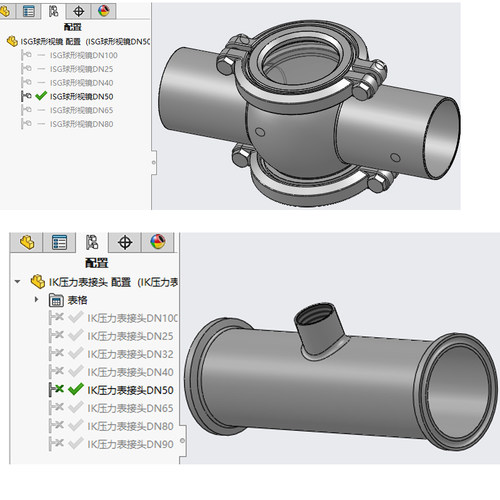Click configuration icon beside ISG球形视镜DN100

pos(26,55)
